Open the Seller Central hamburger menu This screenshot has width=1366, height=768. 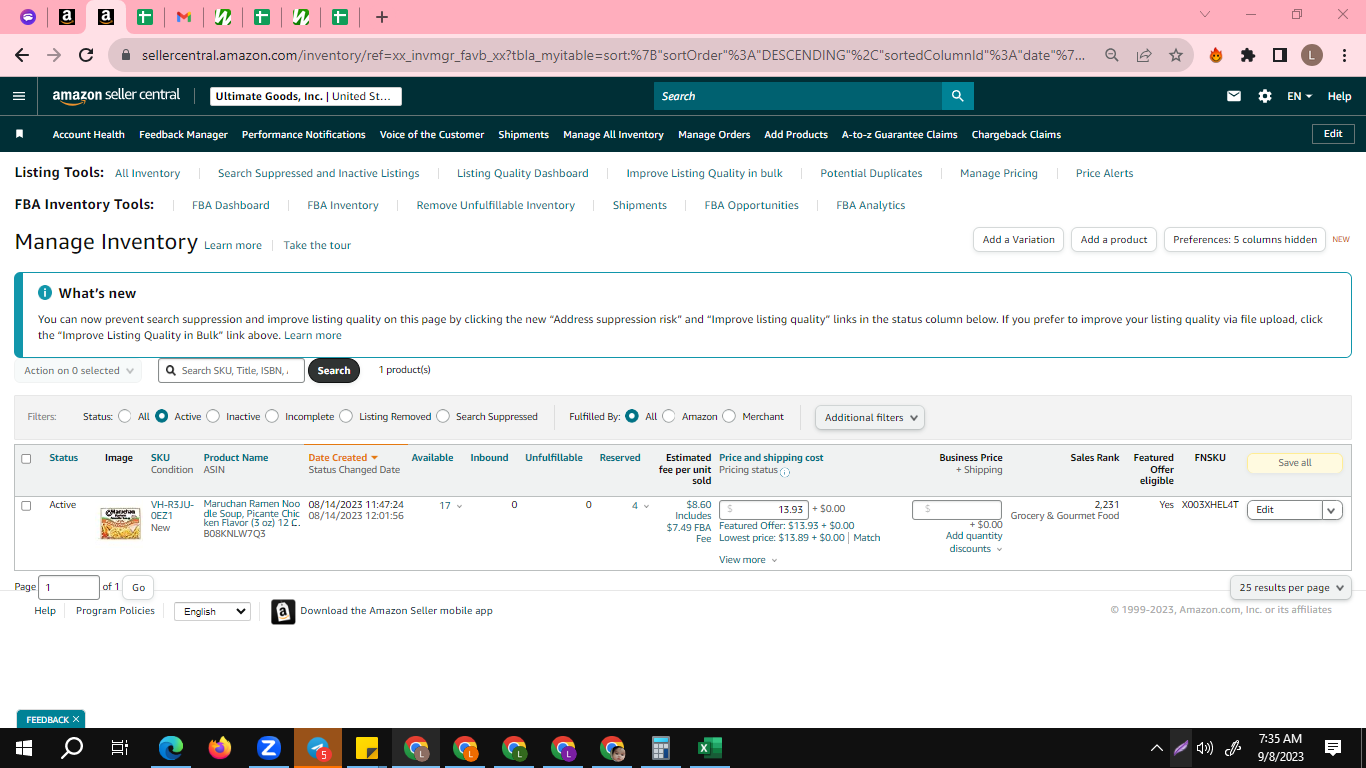point(19,96)
